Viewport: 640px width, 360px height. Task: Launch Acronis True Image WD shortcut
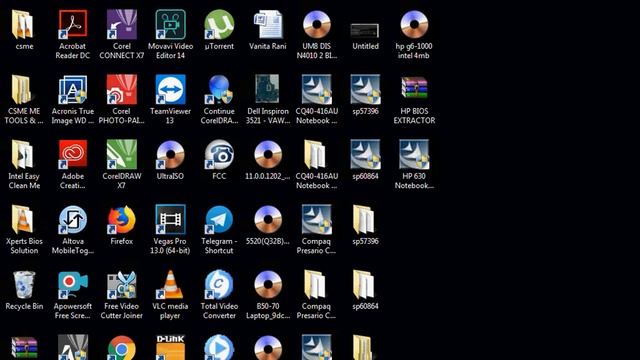point(73,90)
